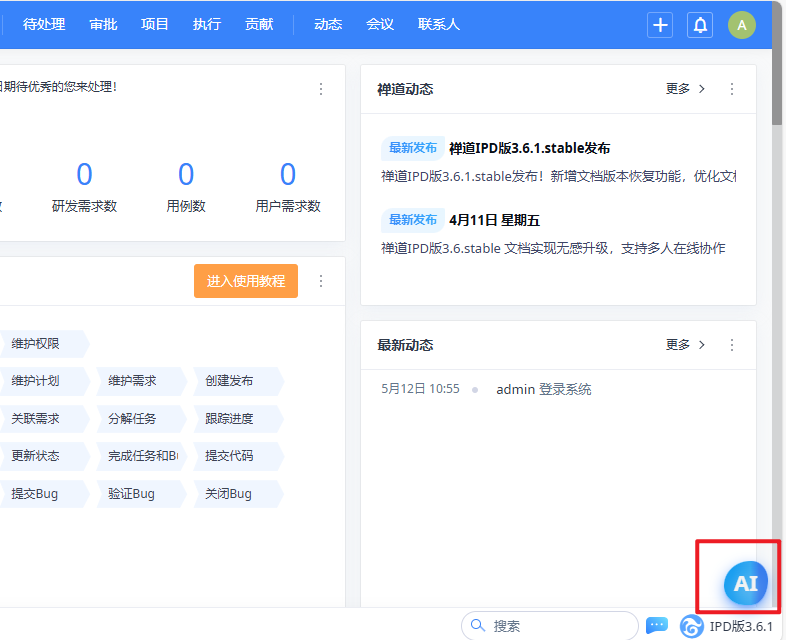This screenshot has width=786, height=640.
Task: Open the three-dot menu of 最新动态 panel
Action: point(732,345)
